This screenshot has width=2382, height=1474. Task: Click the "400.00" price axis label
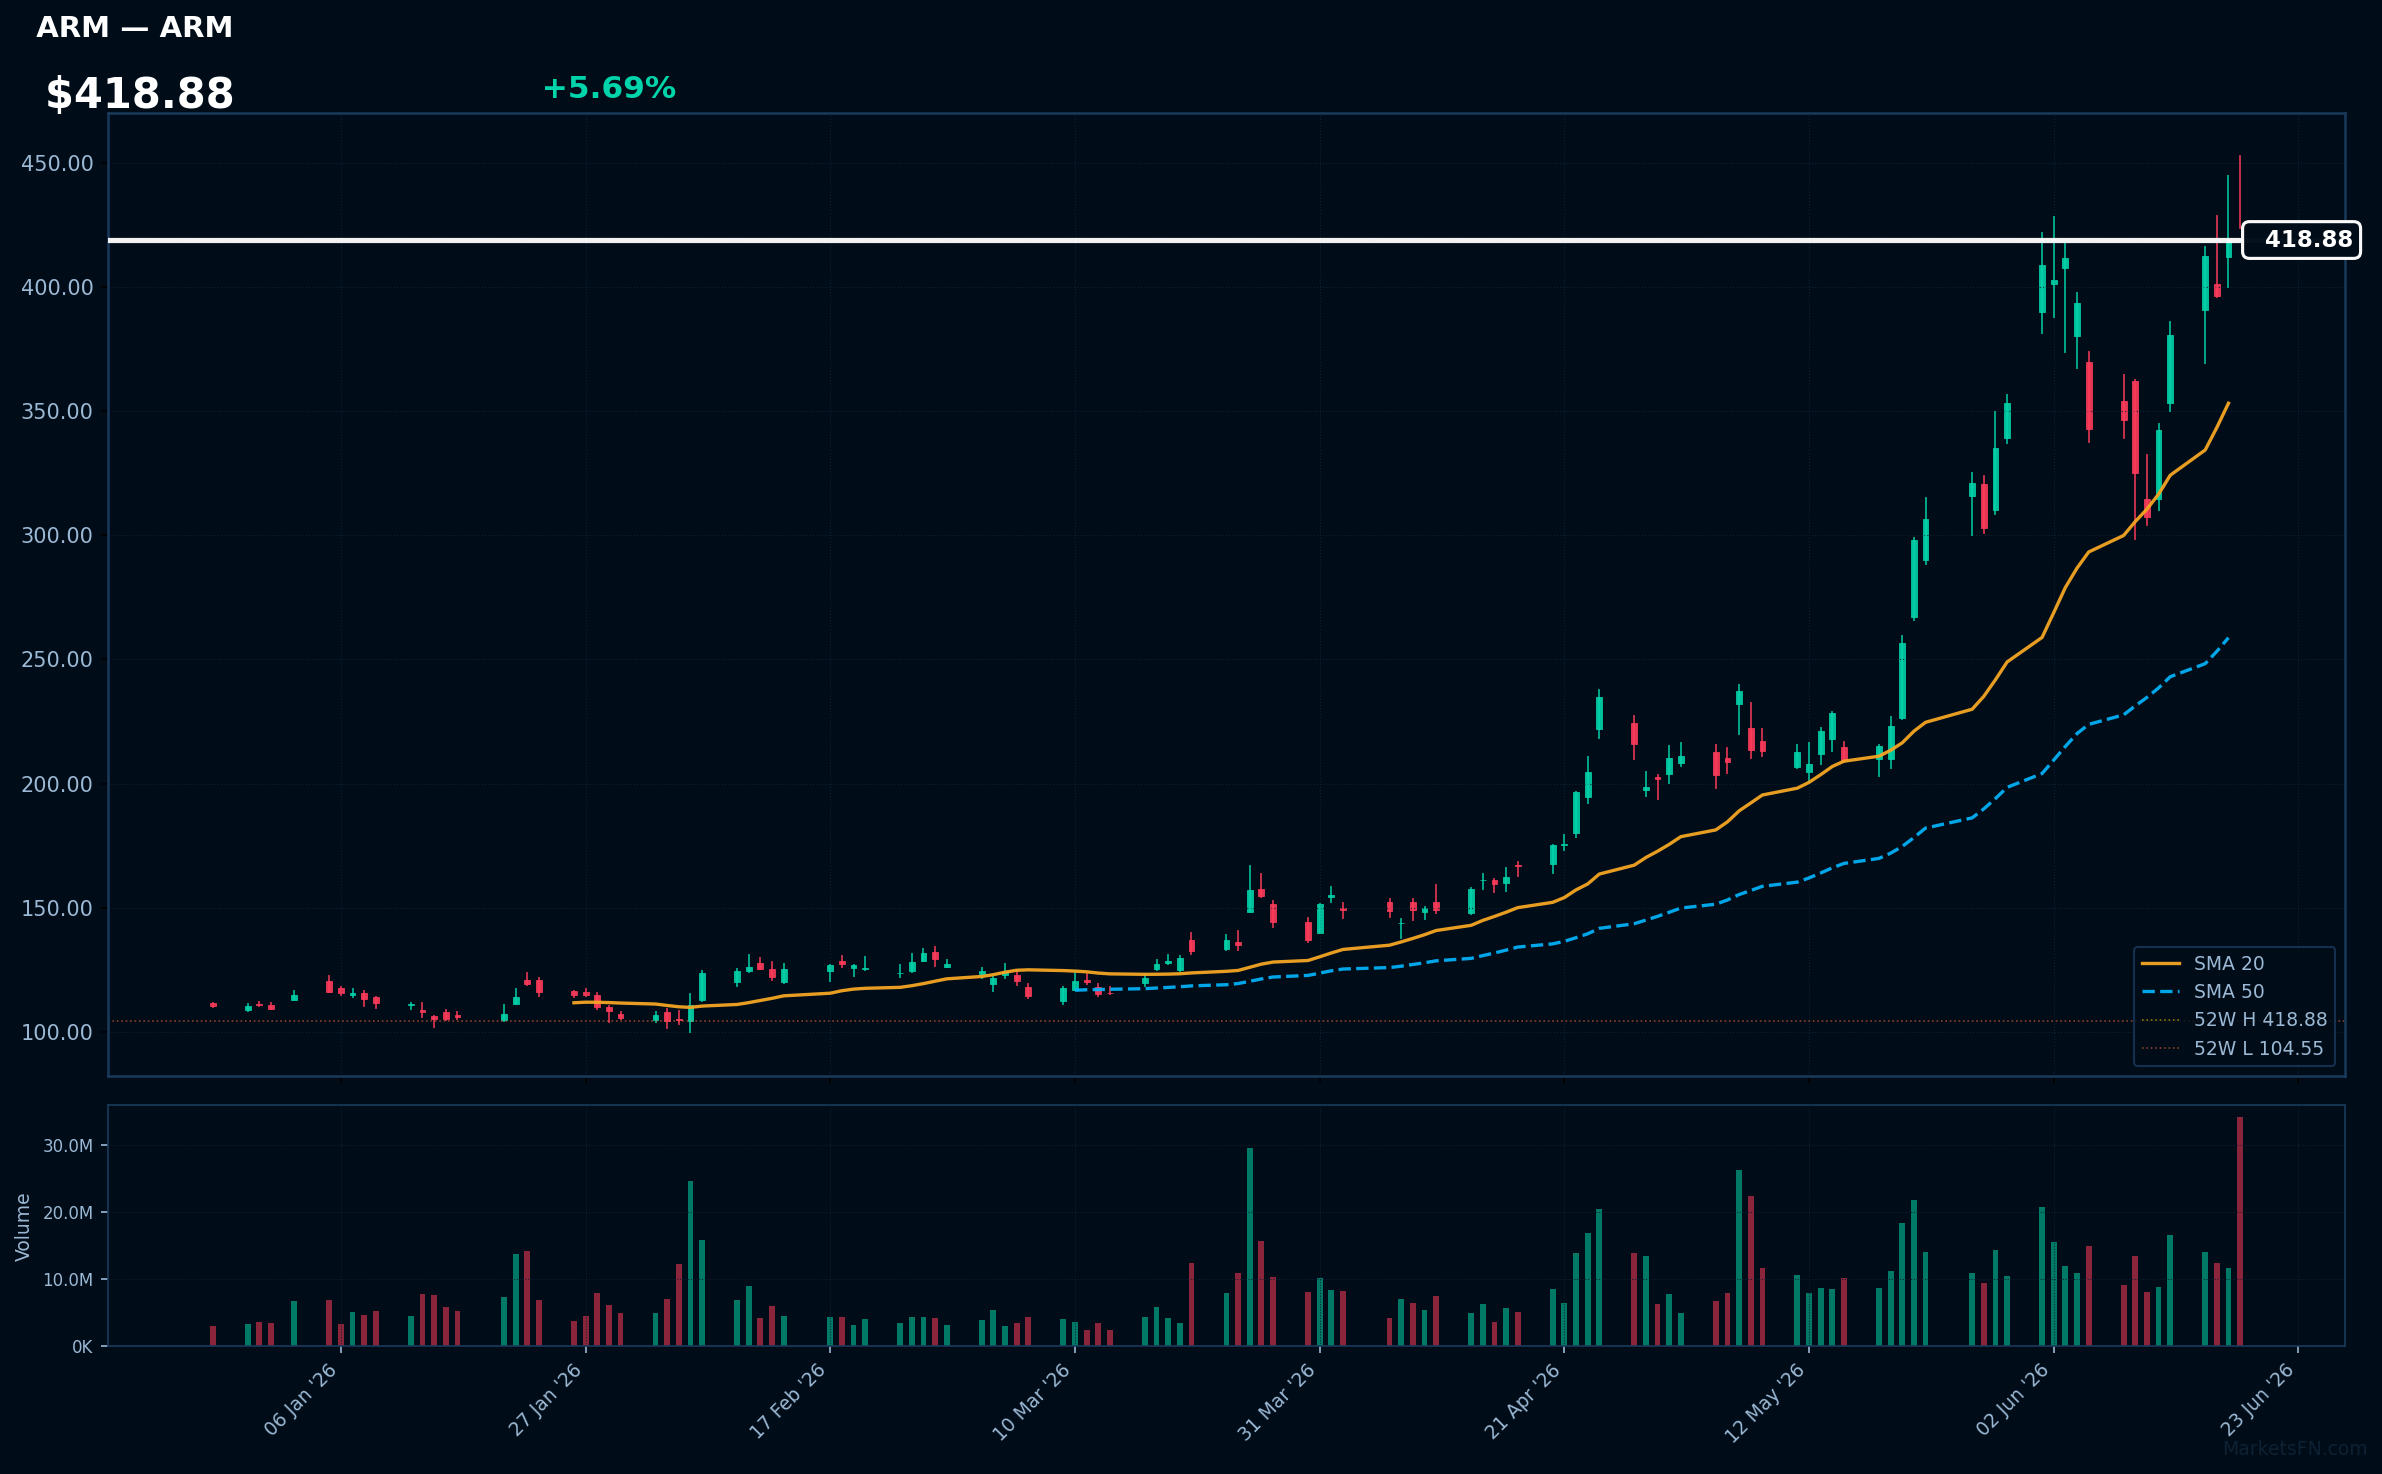click(x=57, y=288)
